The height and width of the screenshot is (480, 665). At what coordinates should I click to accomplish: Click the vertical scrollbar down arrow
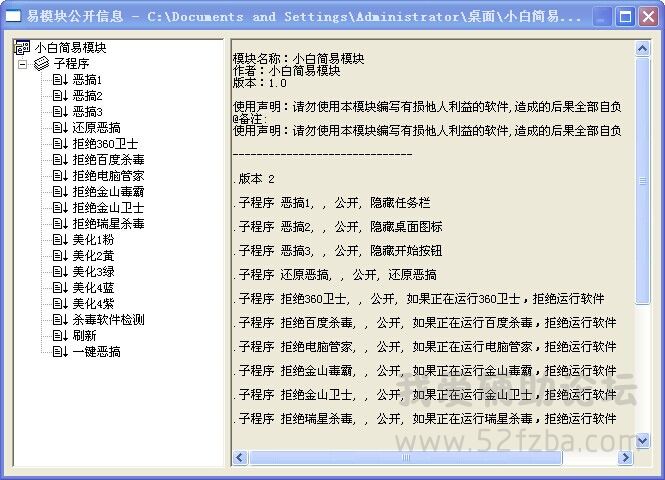point(643,441)
